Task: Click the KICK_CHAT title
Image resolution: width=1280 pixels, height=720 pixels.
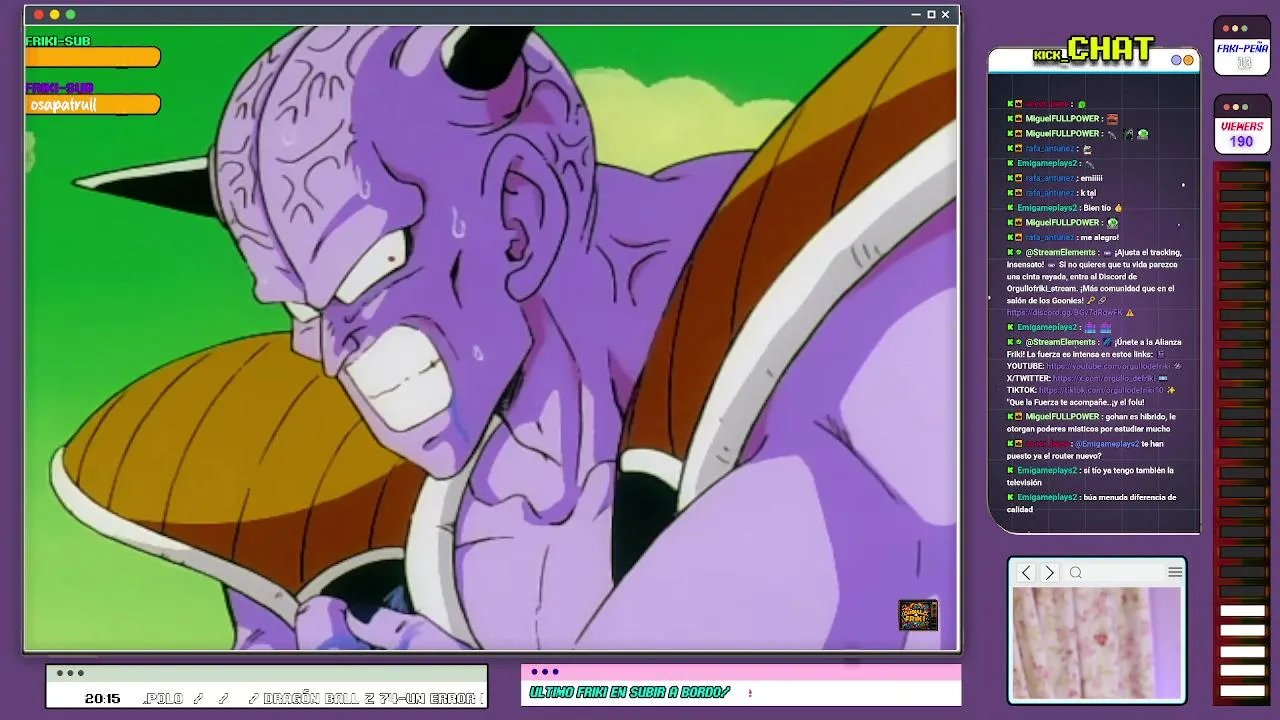Action: click(x=1094, y=49)
